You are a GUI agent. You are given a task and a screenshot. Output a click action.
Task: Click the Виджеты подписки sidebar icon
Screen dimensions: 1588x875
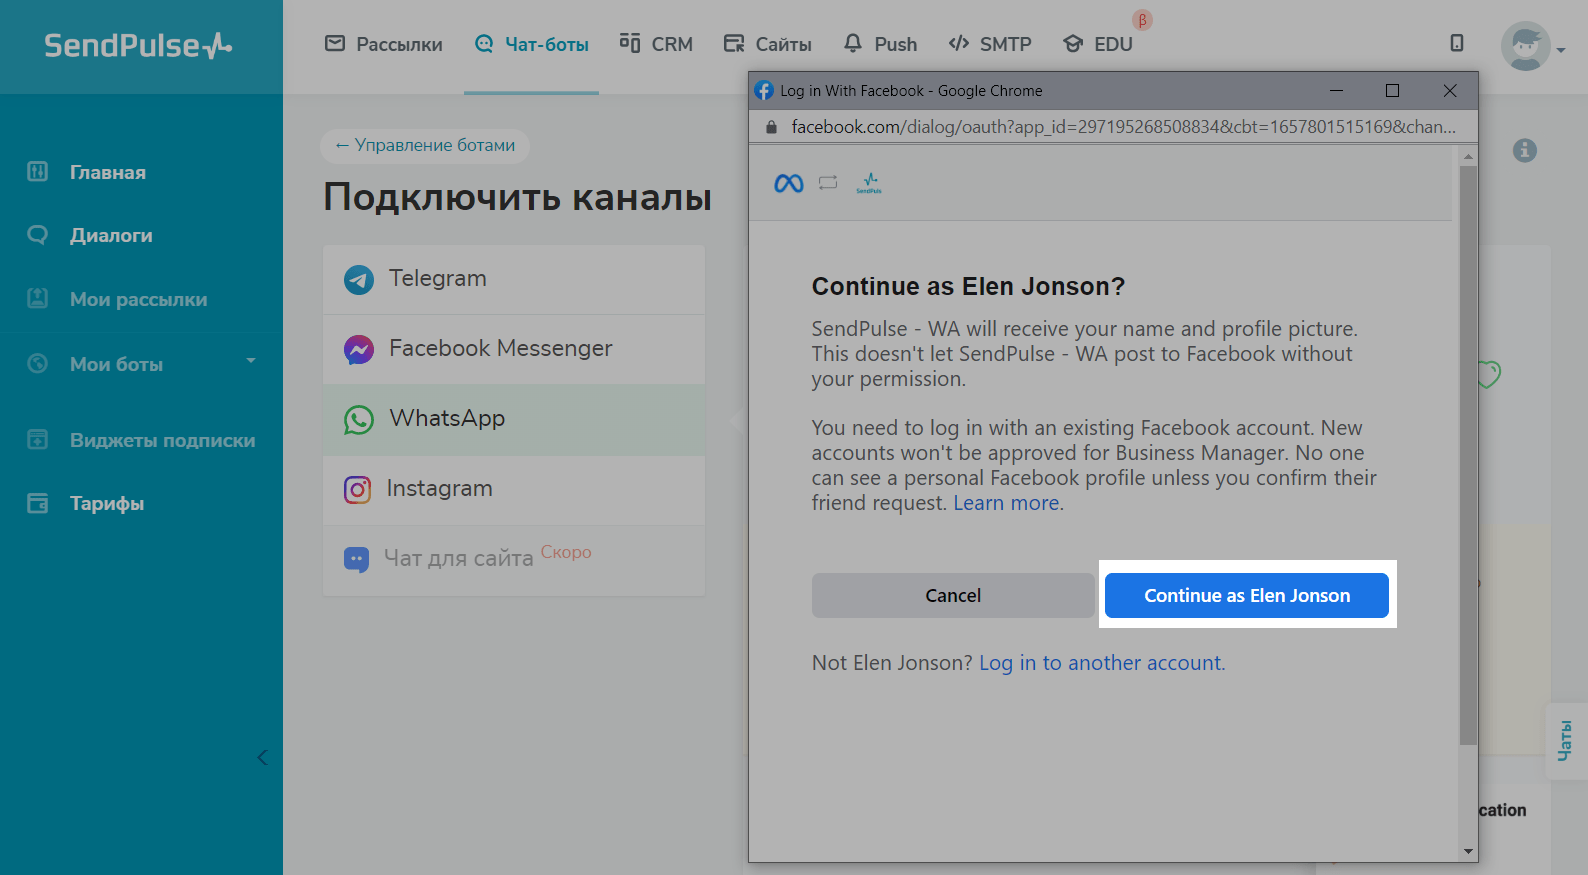point(37,439)
